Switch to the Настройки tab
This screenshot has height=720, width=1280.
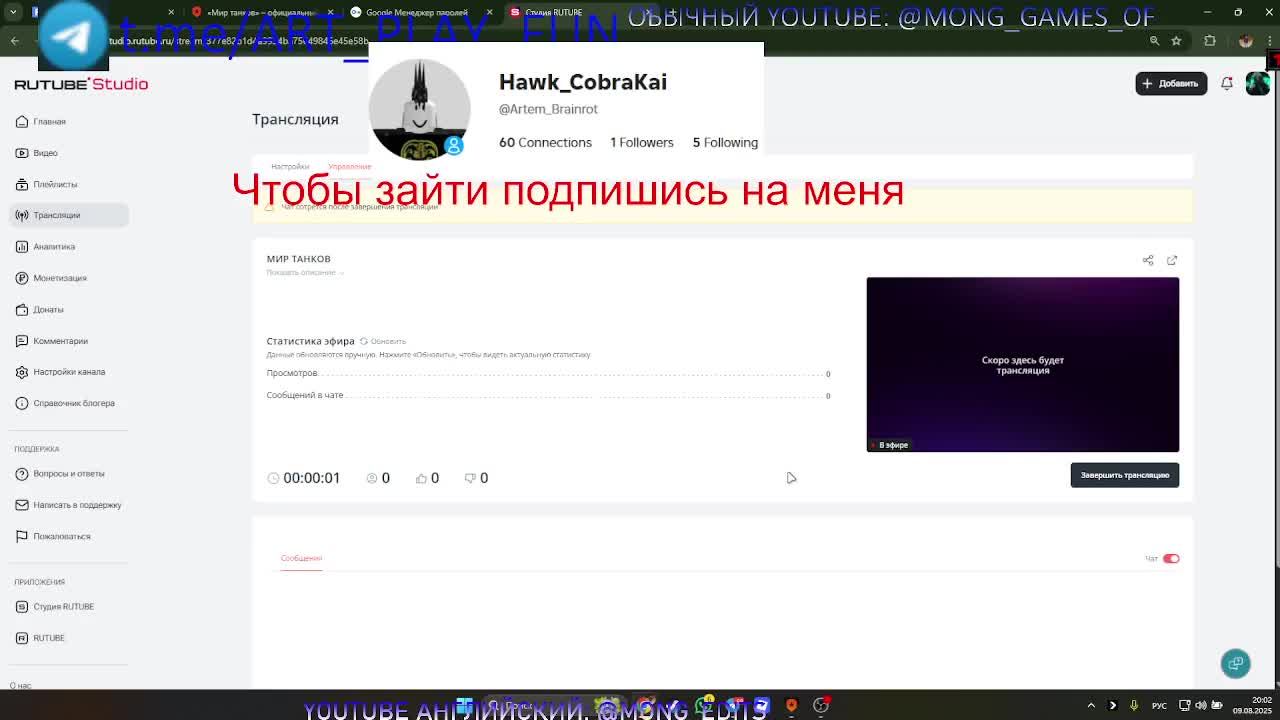(x=290, y=166)
